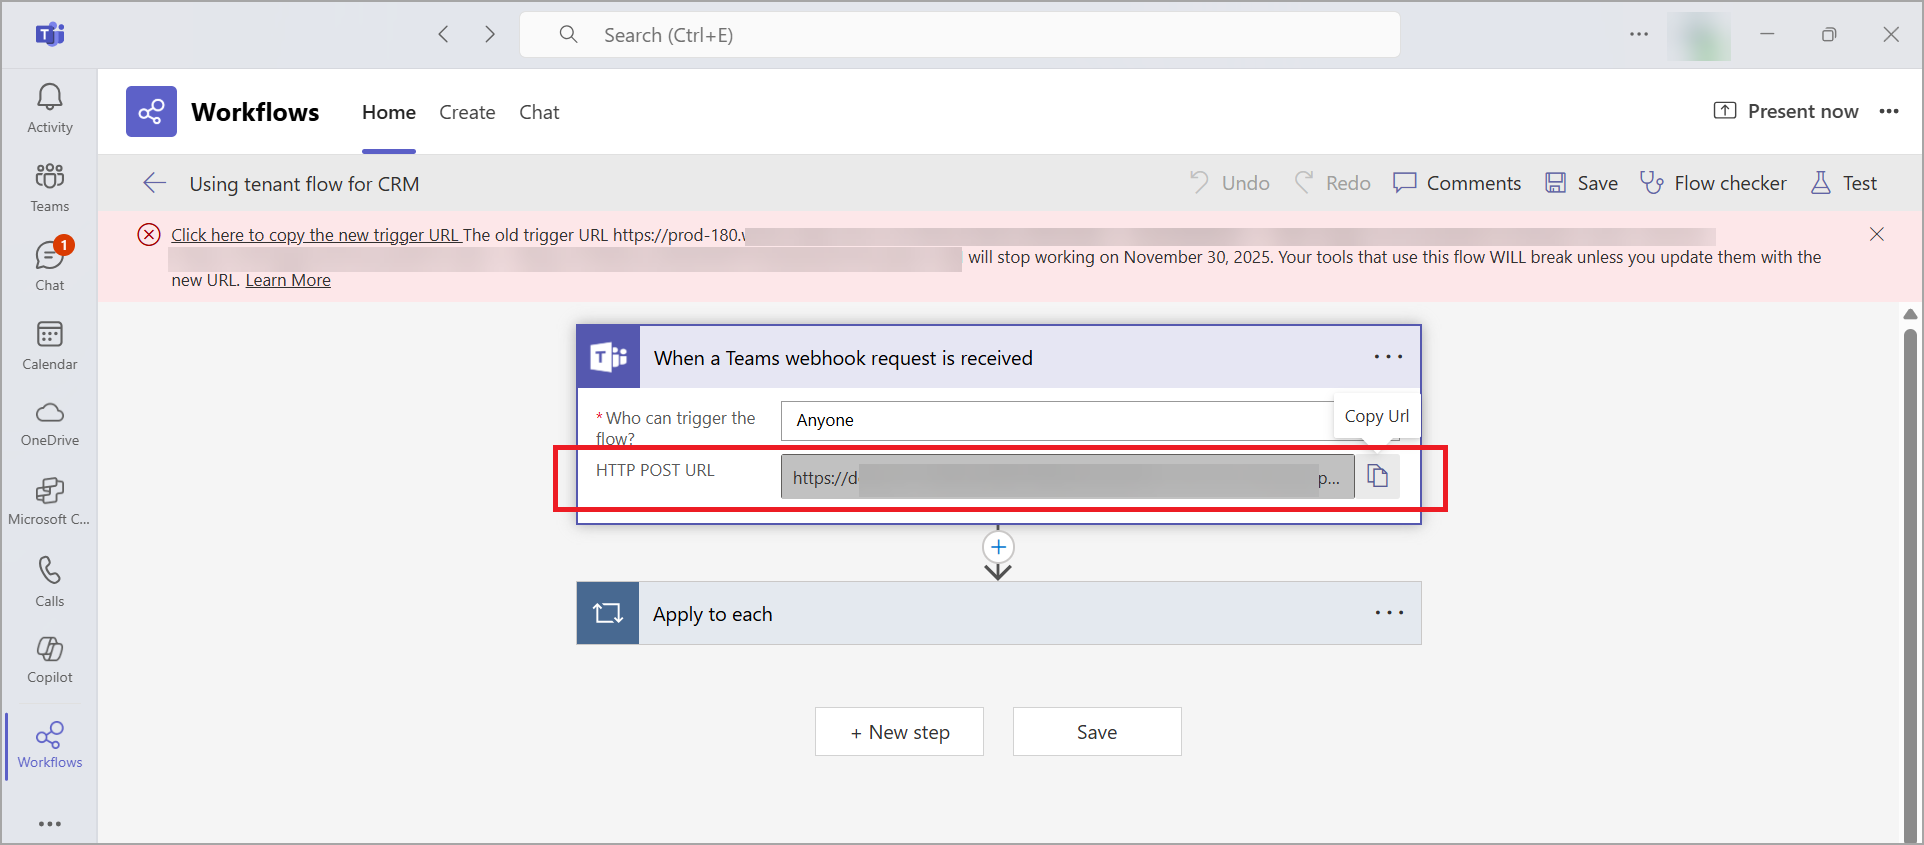Click the Workflows app logo icon
1924x845 pixels.
click(x=151, y=112)
